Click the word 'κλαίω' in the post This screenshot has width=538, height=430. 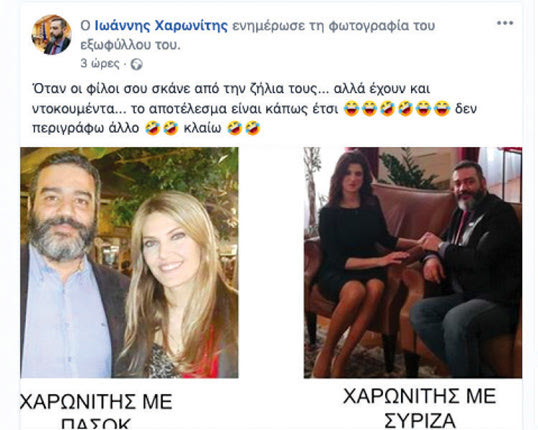(202, 128)
